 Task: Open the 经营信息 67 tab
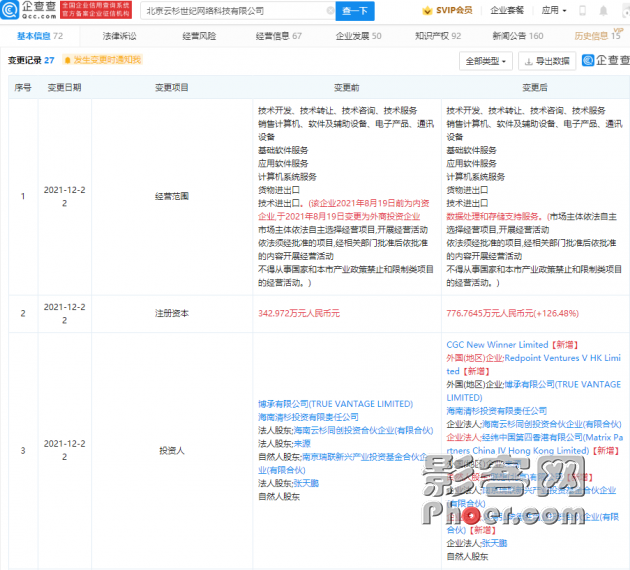click(278, 36)
